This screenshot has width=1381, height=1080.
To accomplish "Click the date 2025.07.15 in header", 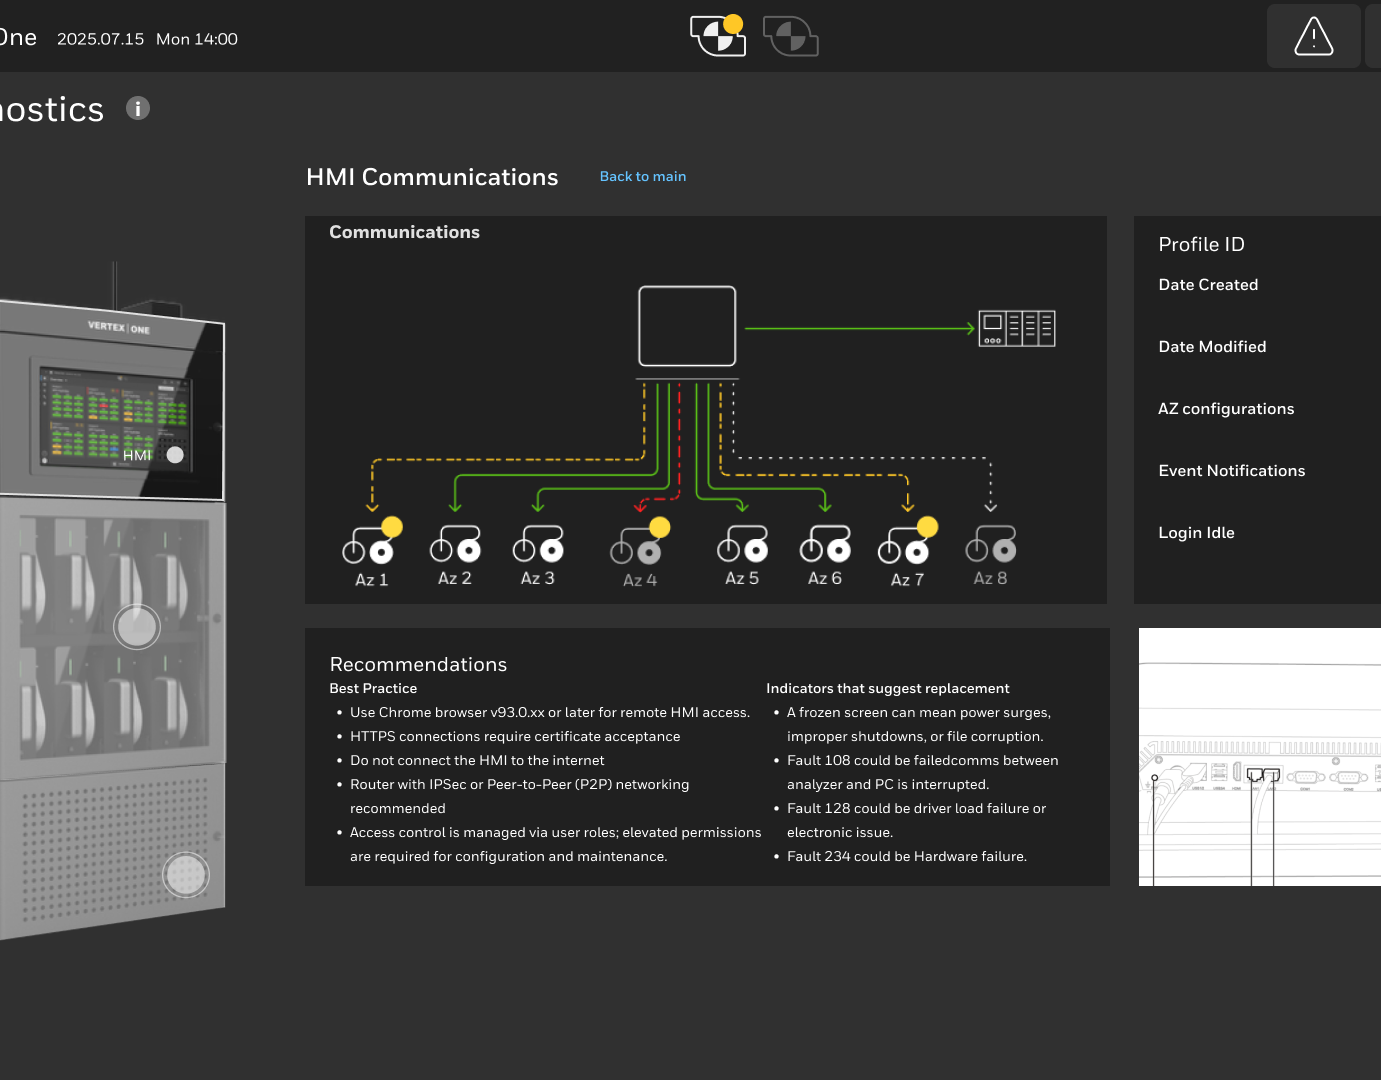I will point(100,39).
